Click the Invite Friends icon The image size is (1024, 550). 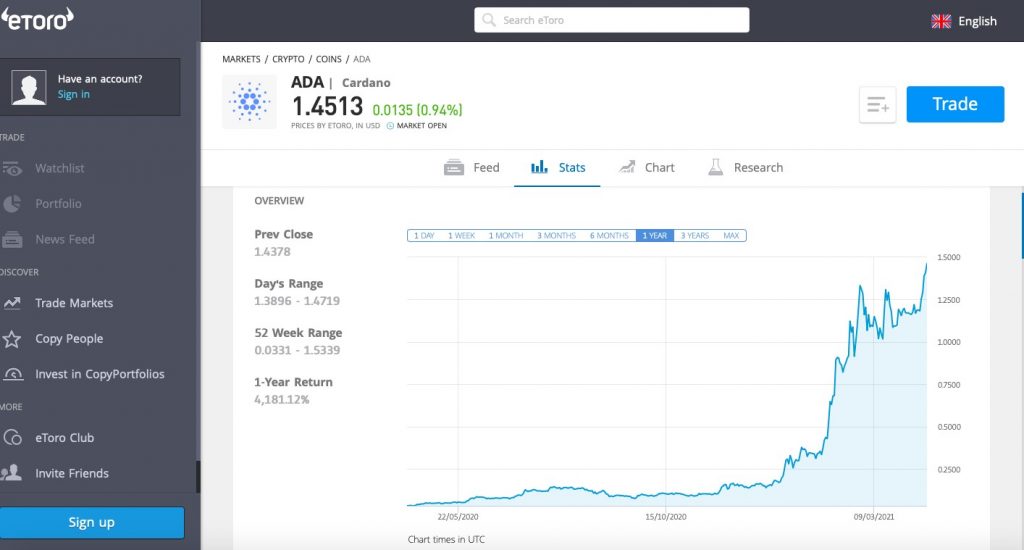click(x=13, y=473)
